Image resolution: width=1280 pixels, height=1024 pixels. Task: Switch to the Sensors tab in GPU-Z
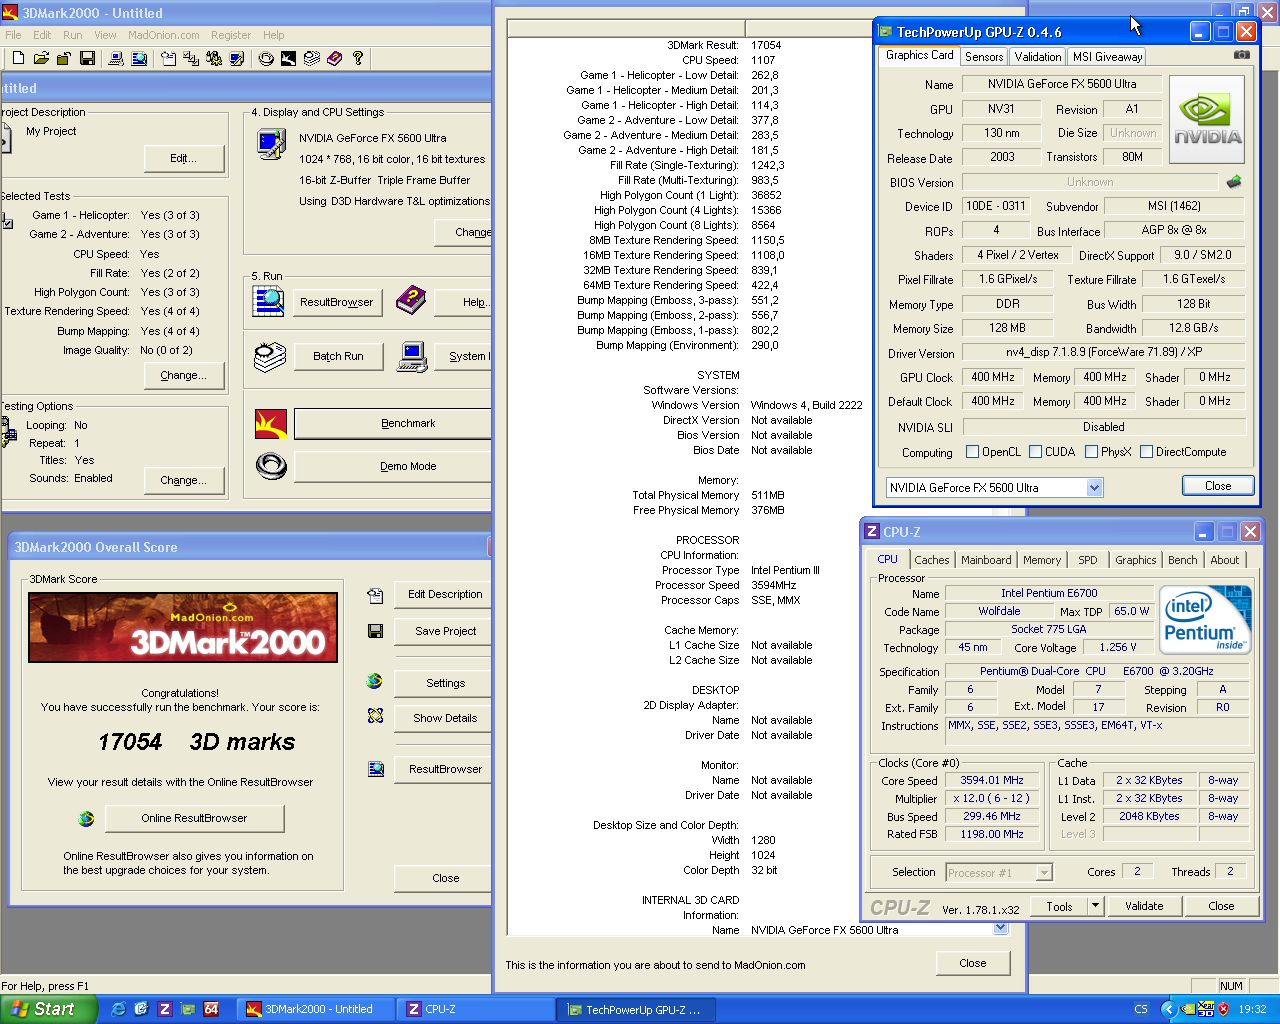(984, 57)
